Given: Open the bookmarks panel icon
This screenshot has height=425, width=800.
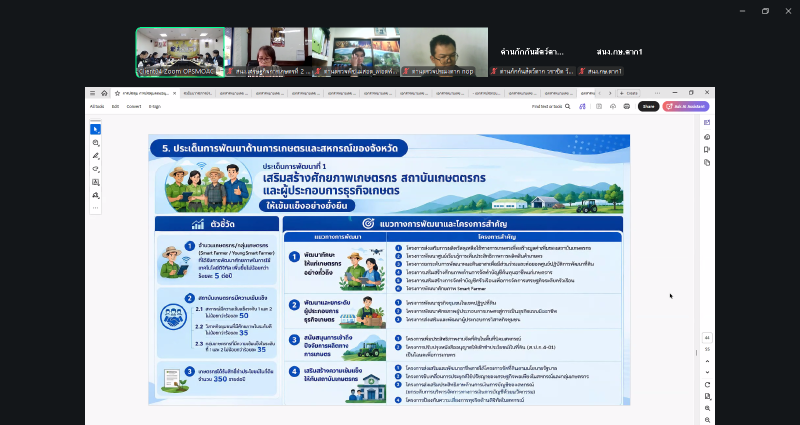Looking at the screenshot, I should 707,149.
